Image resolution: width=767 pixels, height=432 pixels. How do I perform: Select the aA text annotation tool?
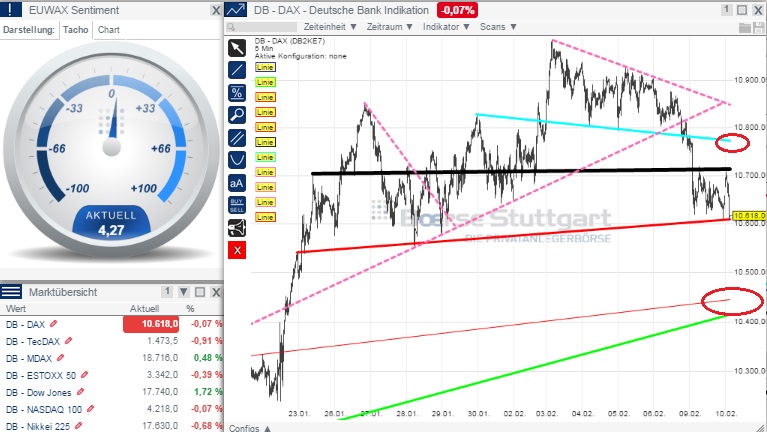[x=237, y=183]
